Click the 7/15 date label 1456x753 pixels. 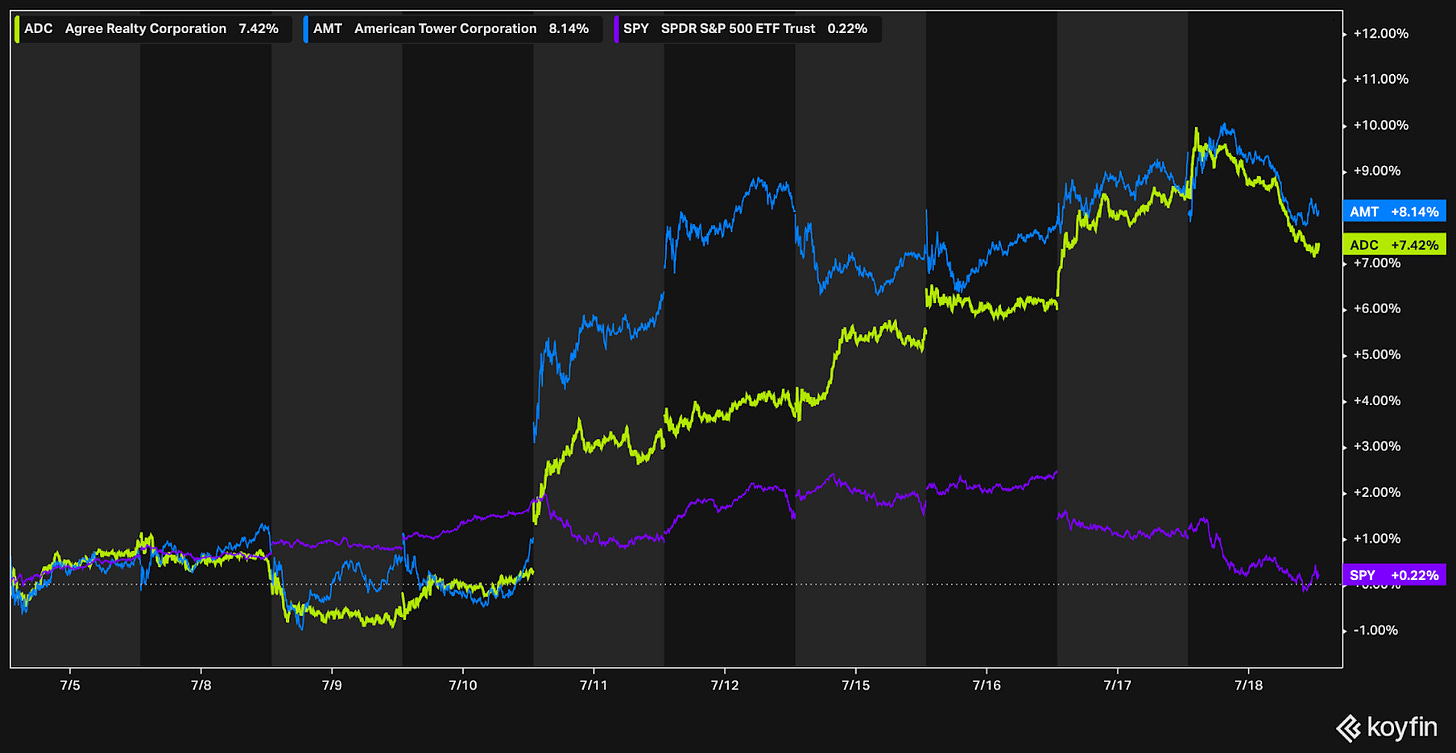pos(856,685)
